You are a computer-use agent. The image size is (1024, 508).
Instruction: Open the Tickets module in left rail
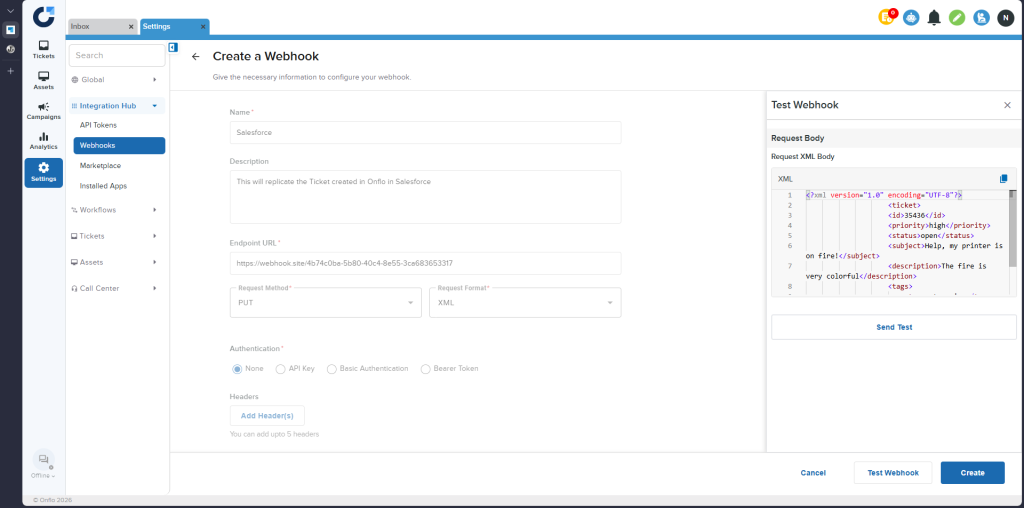[44, 50]
